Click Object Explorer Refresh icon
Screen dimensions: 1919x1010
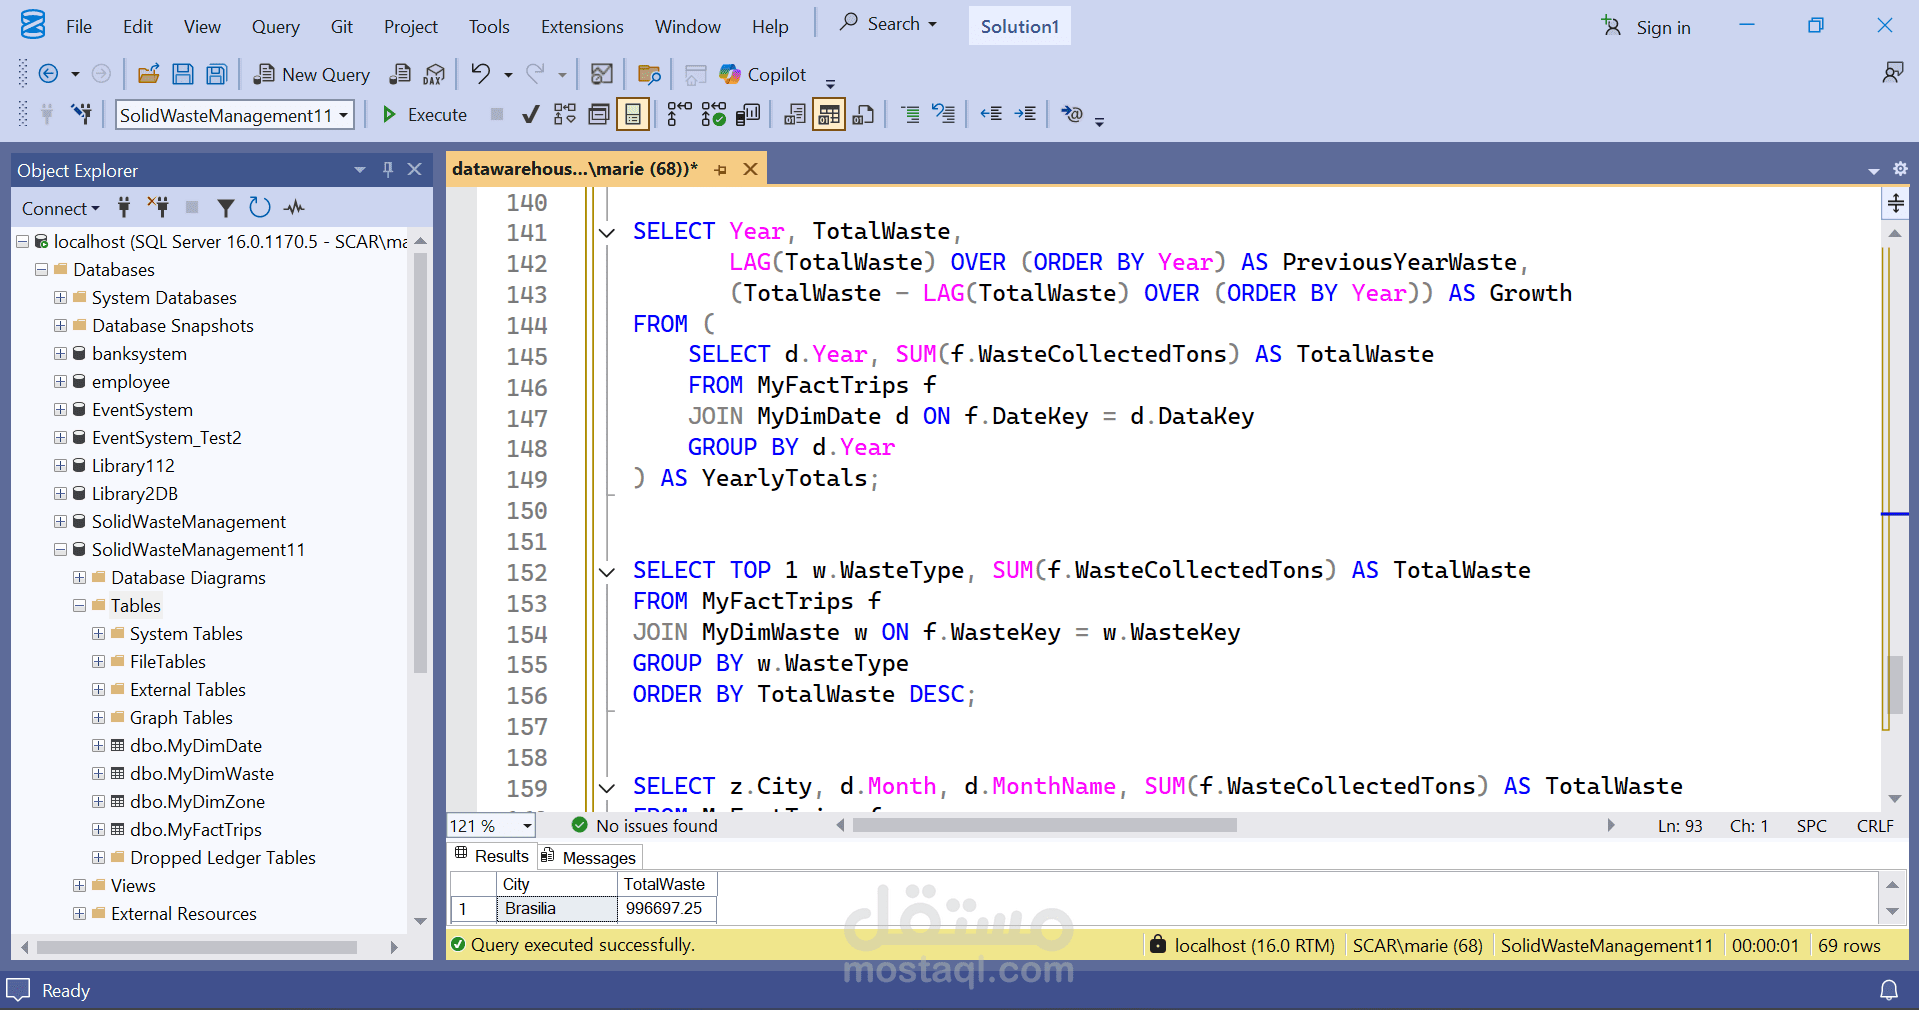pyautogui.click(x=260, y=207)
